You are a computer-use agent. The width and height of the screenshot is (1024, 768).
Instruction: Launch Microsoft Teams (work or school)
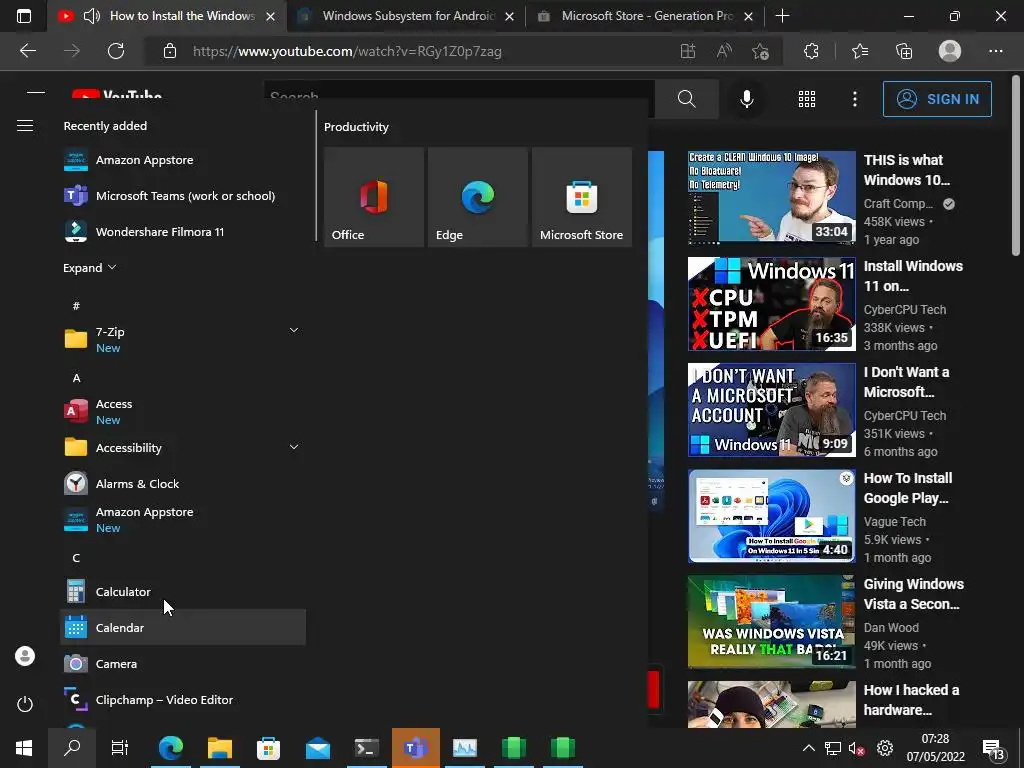click(183, 196)
